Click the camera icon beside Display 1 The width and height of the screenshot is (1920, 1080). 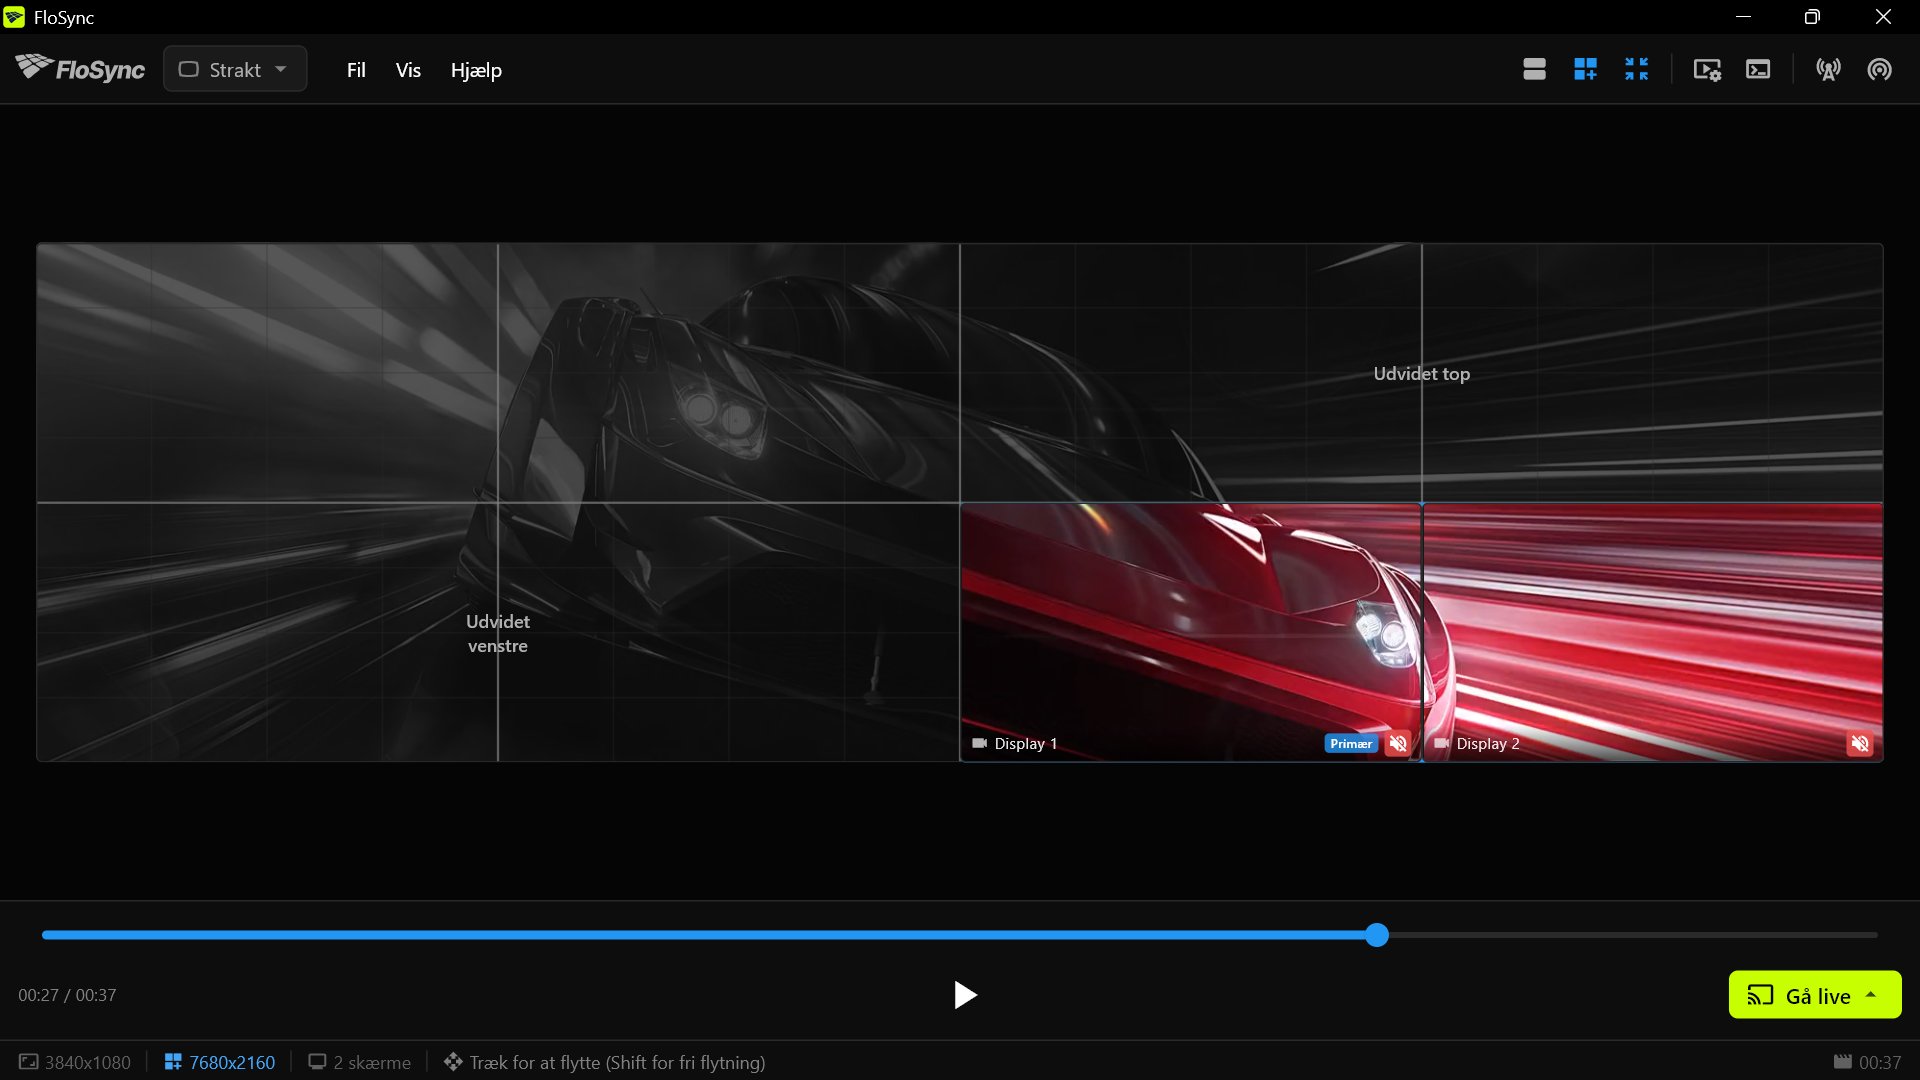[979, 743]
